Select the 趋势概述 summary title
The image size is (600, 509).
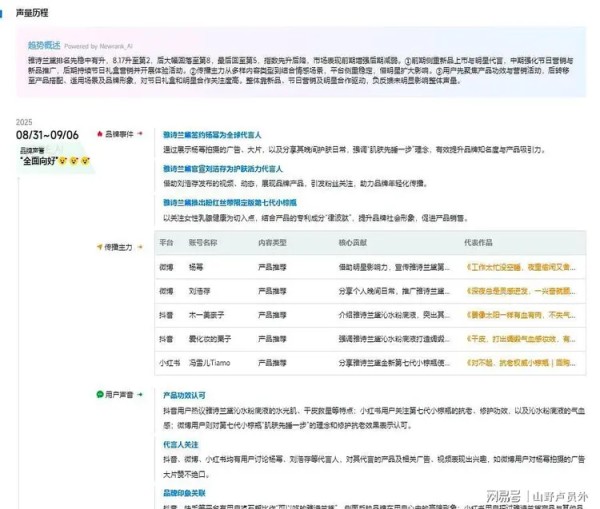[41, 46]
